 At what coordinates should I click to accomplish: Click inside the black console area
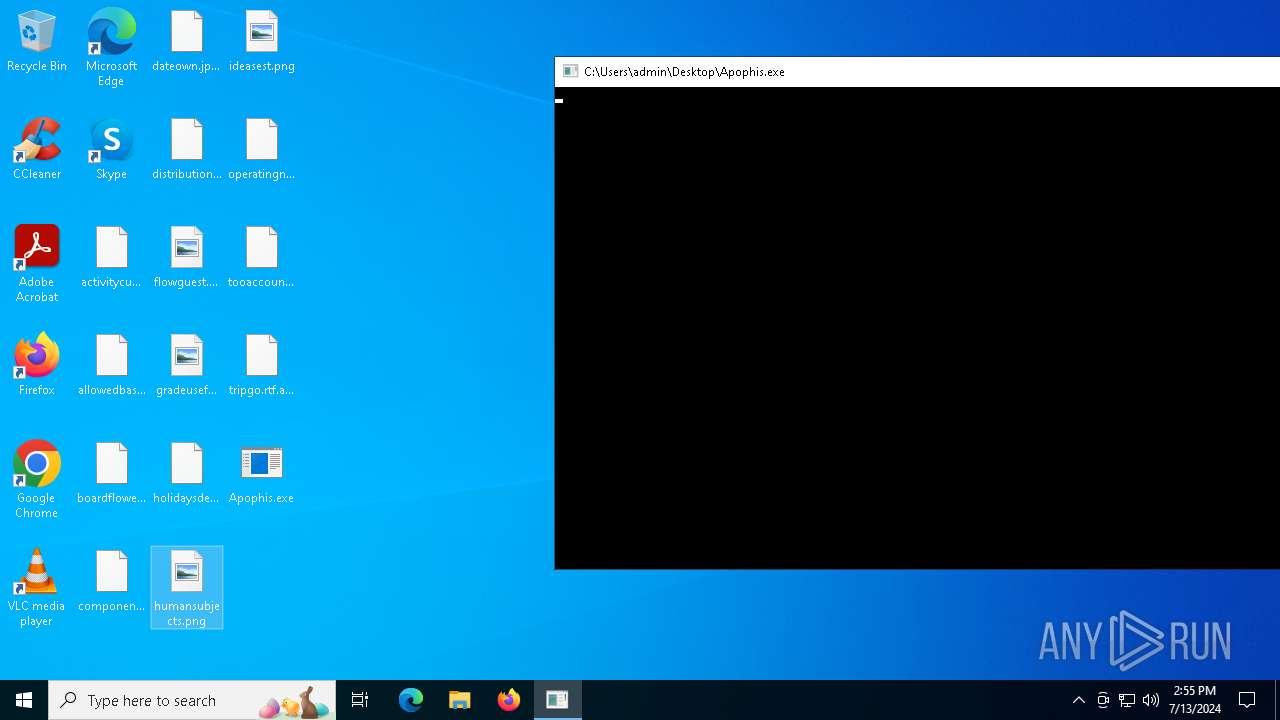coord(917,328)
